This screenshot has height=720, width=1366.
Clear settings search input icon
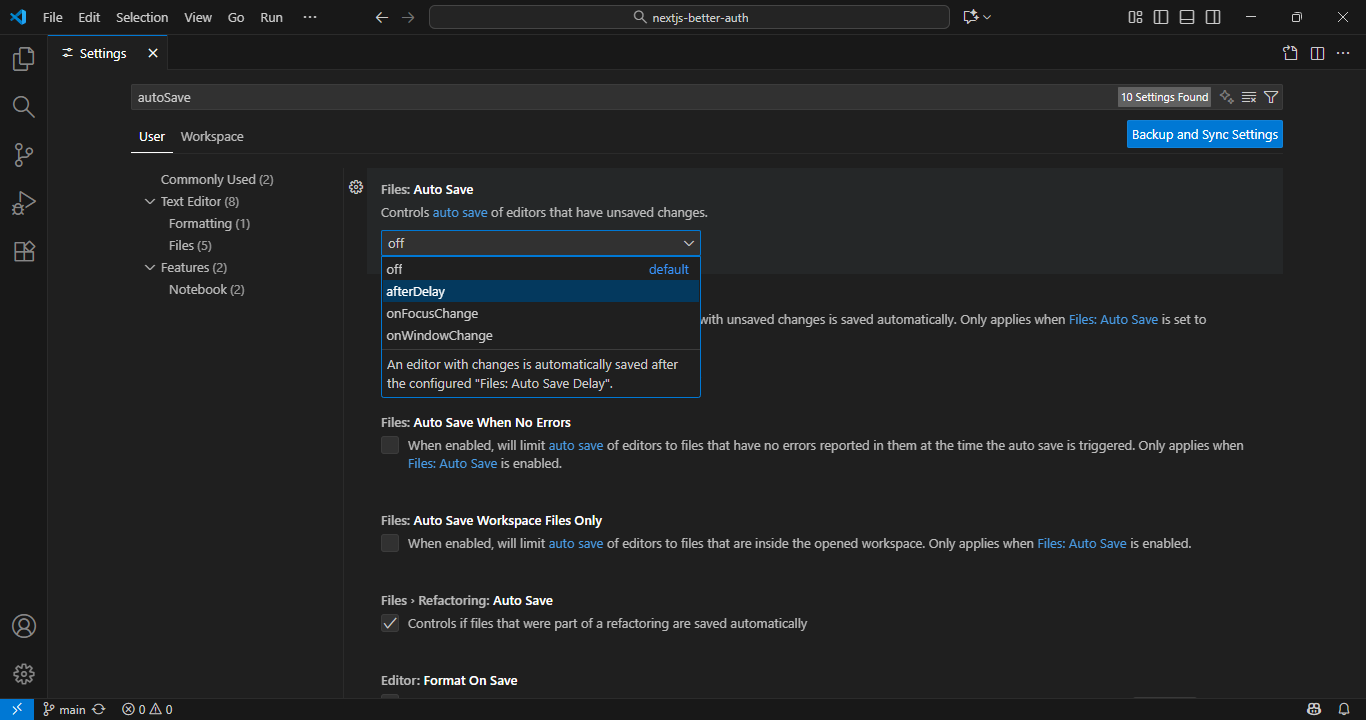pos(1249,97)
